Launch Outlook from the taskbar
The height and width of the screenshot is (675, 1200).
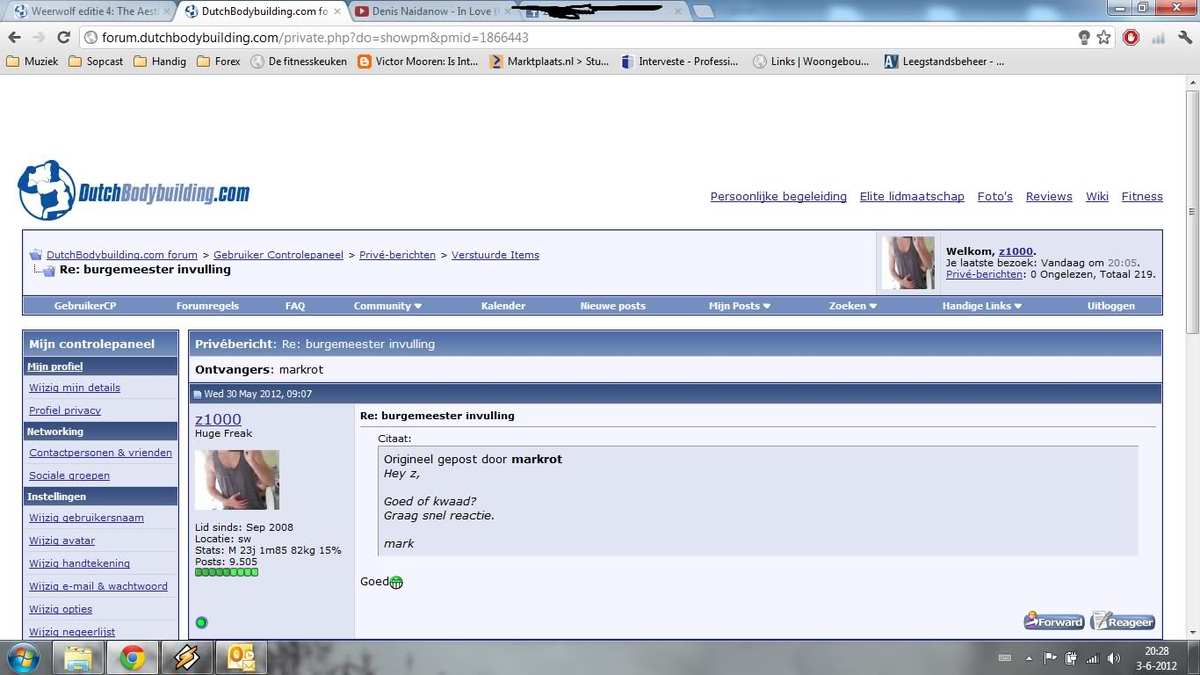pyautogui.click(x=241, y=657)
